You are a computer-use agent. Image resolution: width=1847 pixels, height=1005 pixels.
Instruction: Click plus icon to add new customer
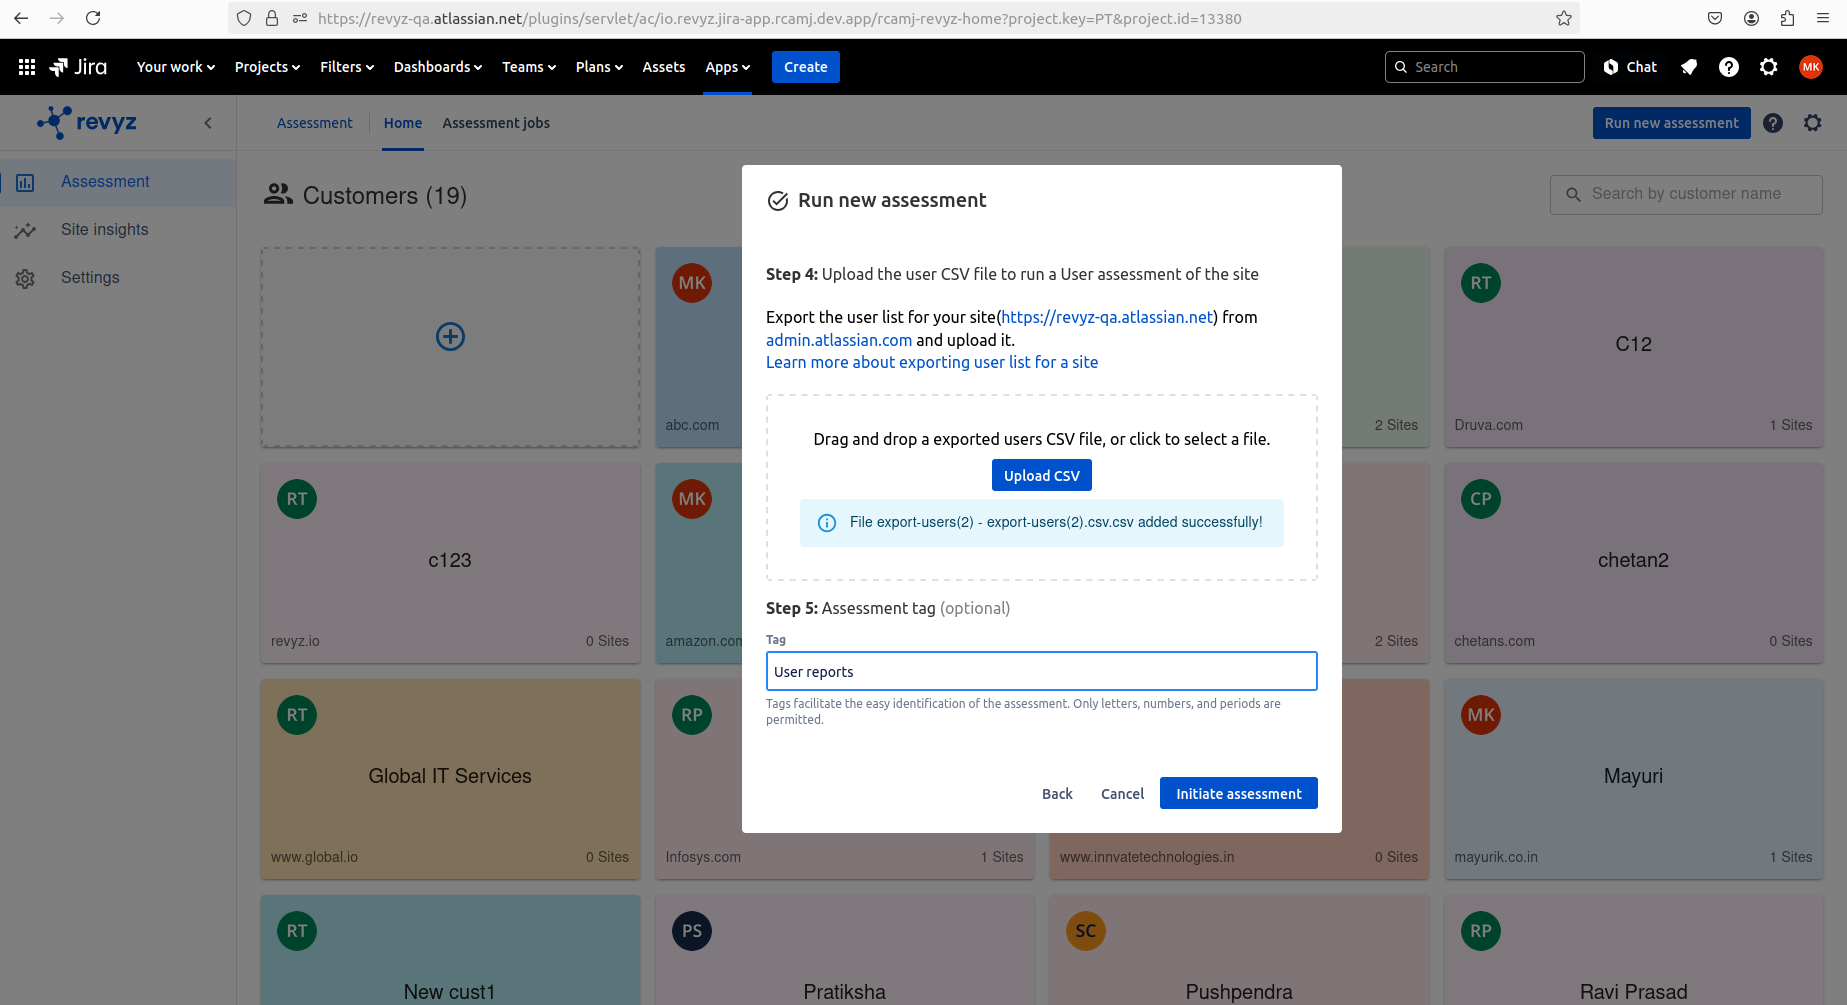point(450,337)
